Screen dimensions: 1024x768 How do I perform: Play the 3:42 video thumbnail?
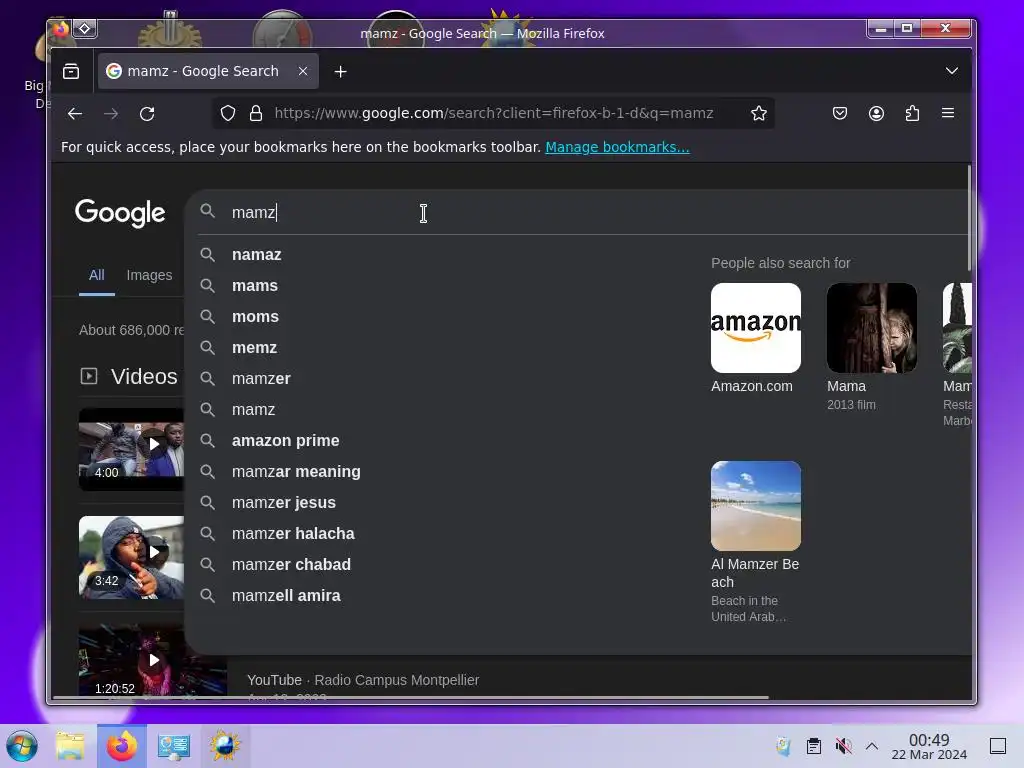(131, 557)
